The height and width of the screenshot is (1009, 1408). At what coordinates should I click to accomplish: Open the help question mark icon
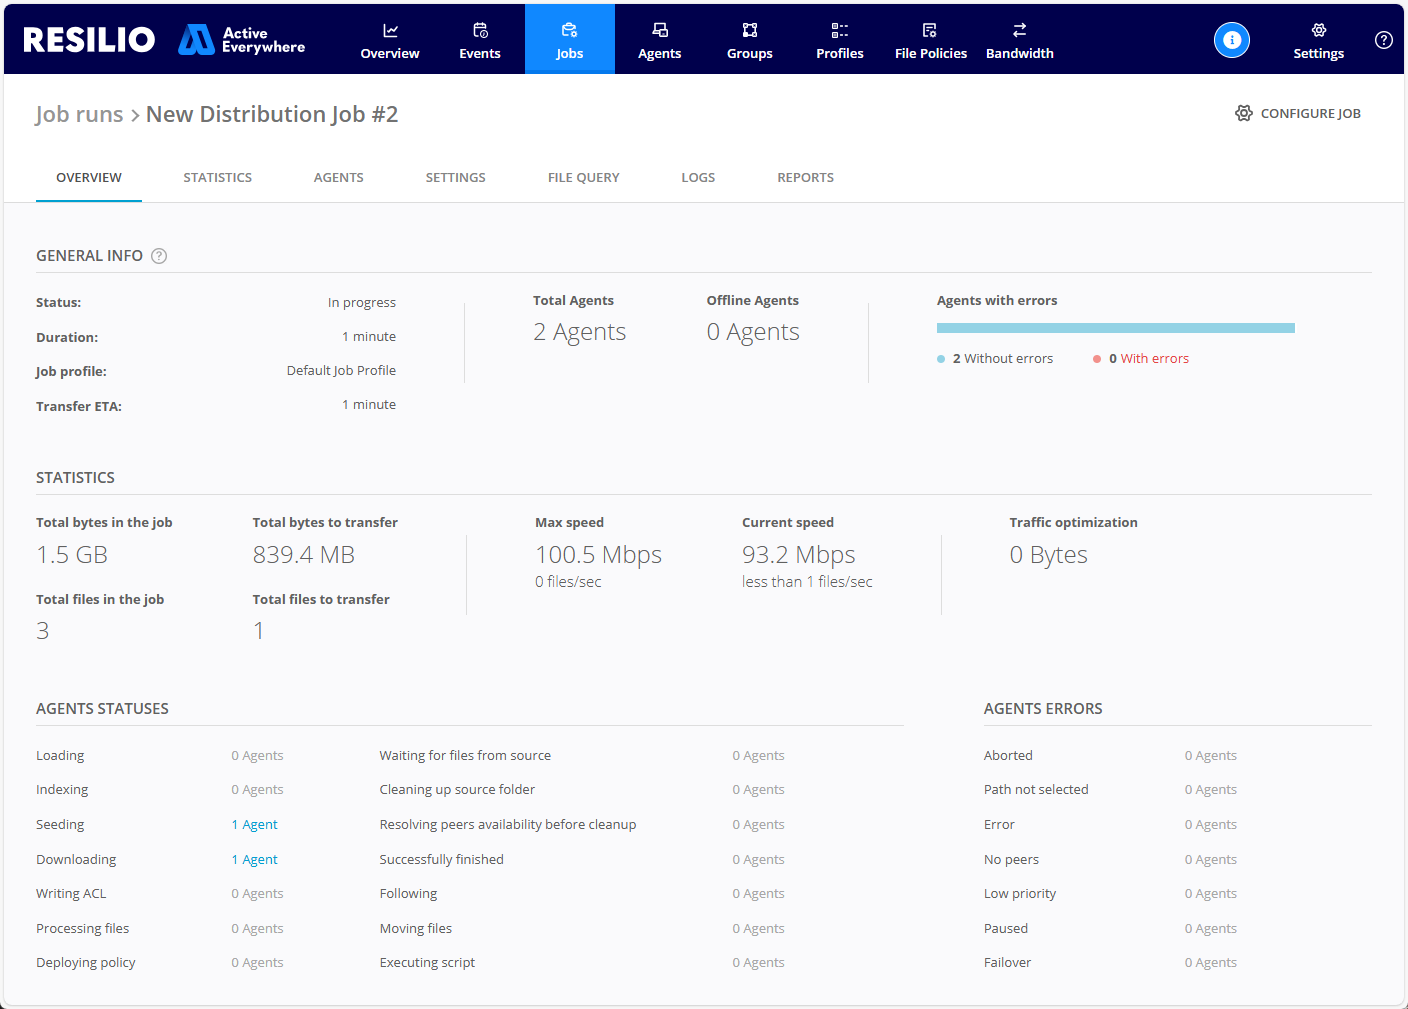coord(1383,40)
